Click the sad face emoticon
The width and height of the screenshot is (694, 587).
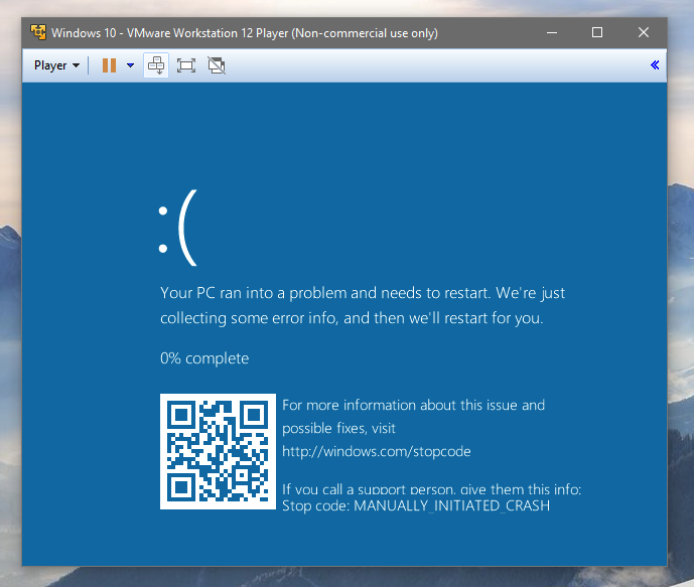pos(178,228)
